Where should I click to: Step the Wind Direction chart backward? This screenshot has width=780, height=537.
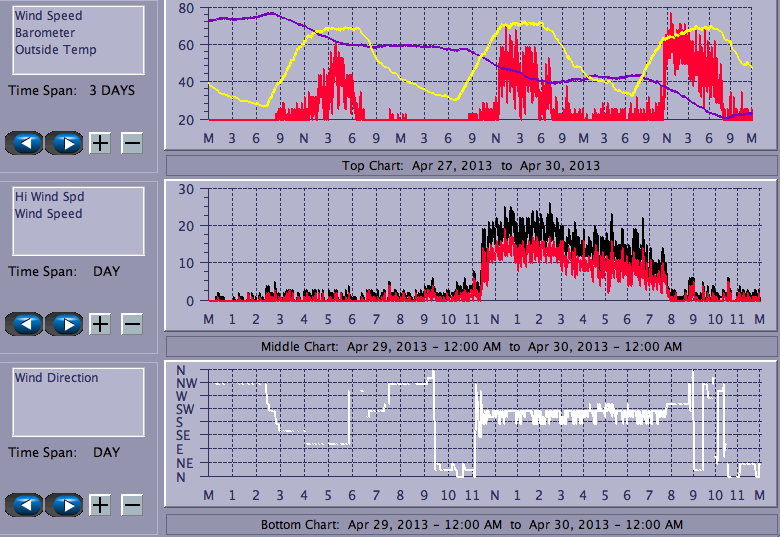(25, 505)
